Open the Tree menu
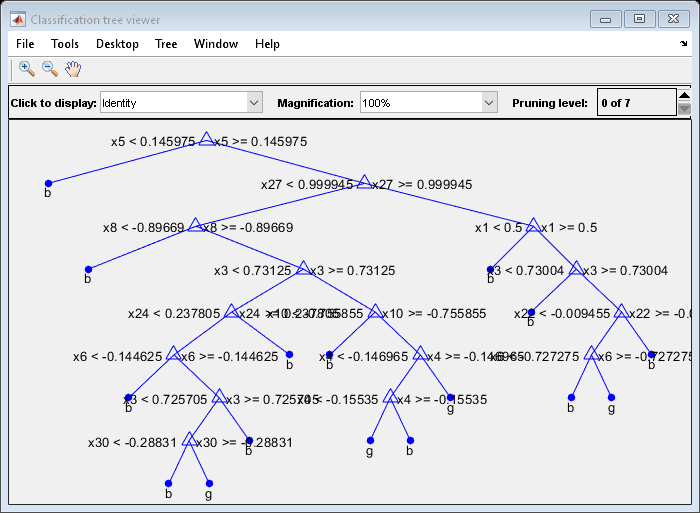The image size is (700, 513). (166, 44)
